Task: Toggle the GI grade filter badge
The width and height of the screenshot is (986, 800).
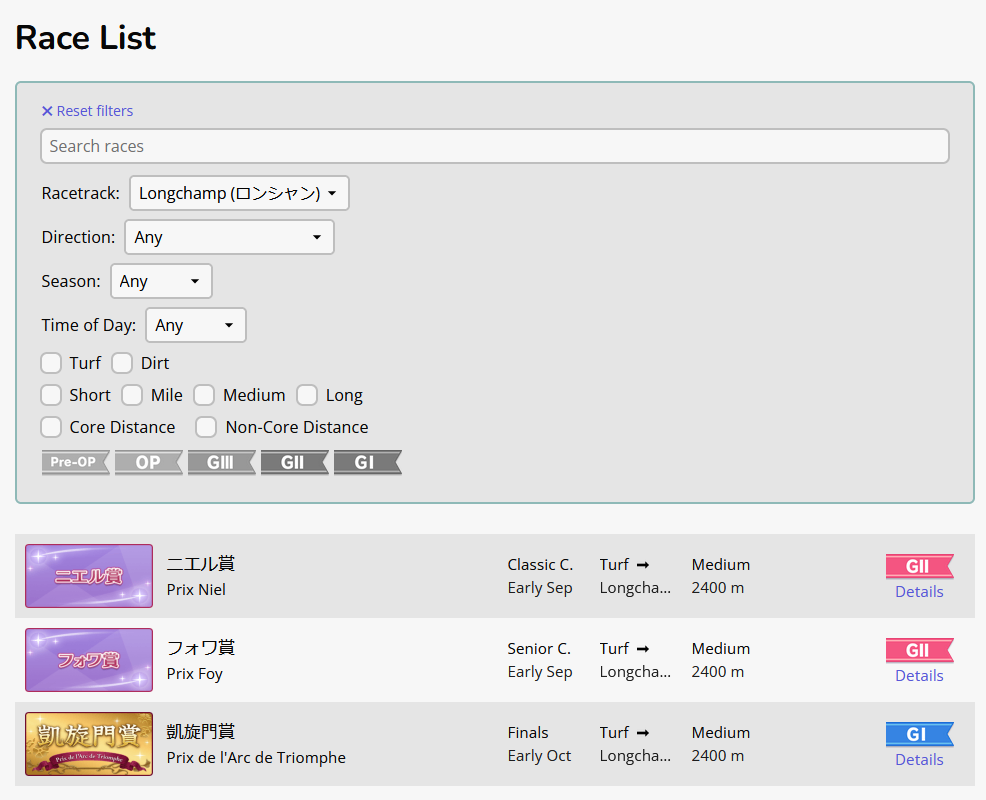Action: click(367, 462)
